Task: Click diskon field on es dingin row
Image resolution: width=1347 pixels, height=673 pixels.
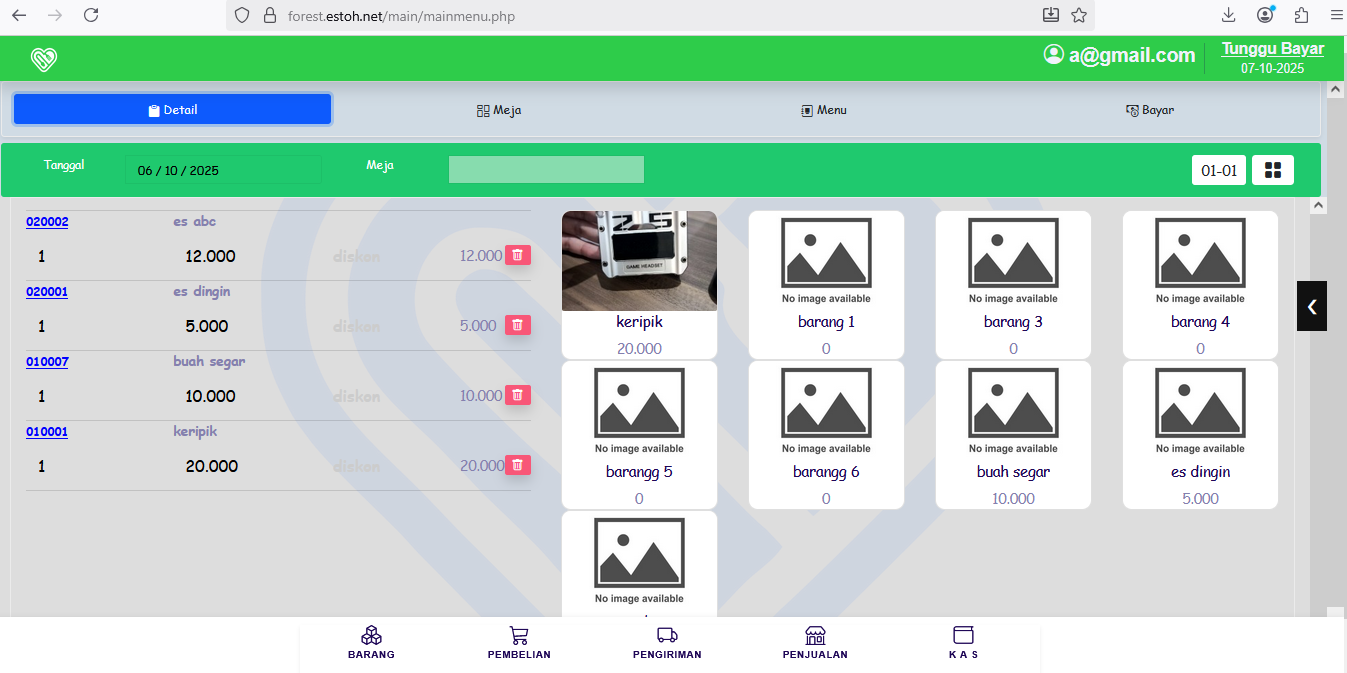Action: pyautogui.click(x=357, y=326)
